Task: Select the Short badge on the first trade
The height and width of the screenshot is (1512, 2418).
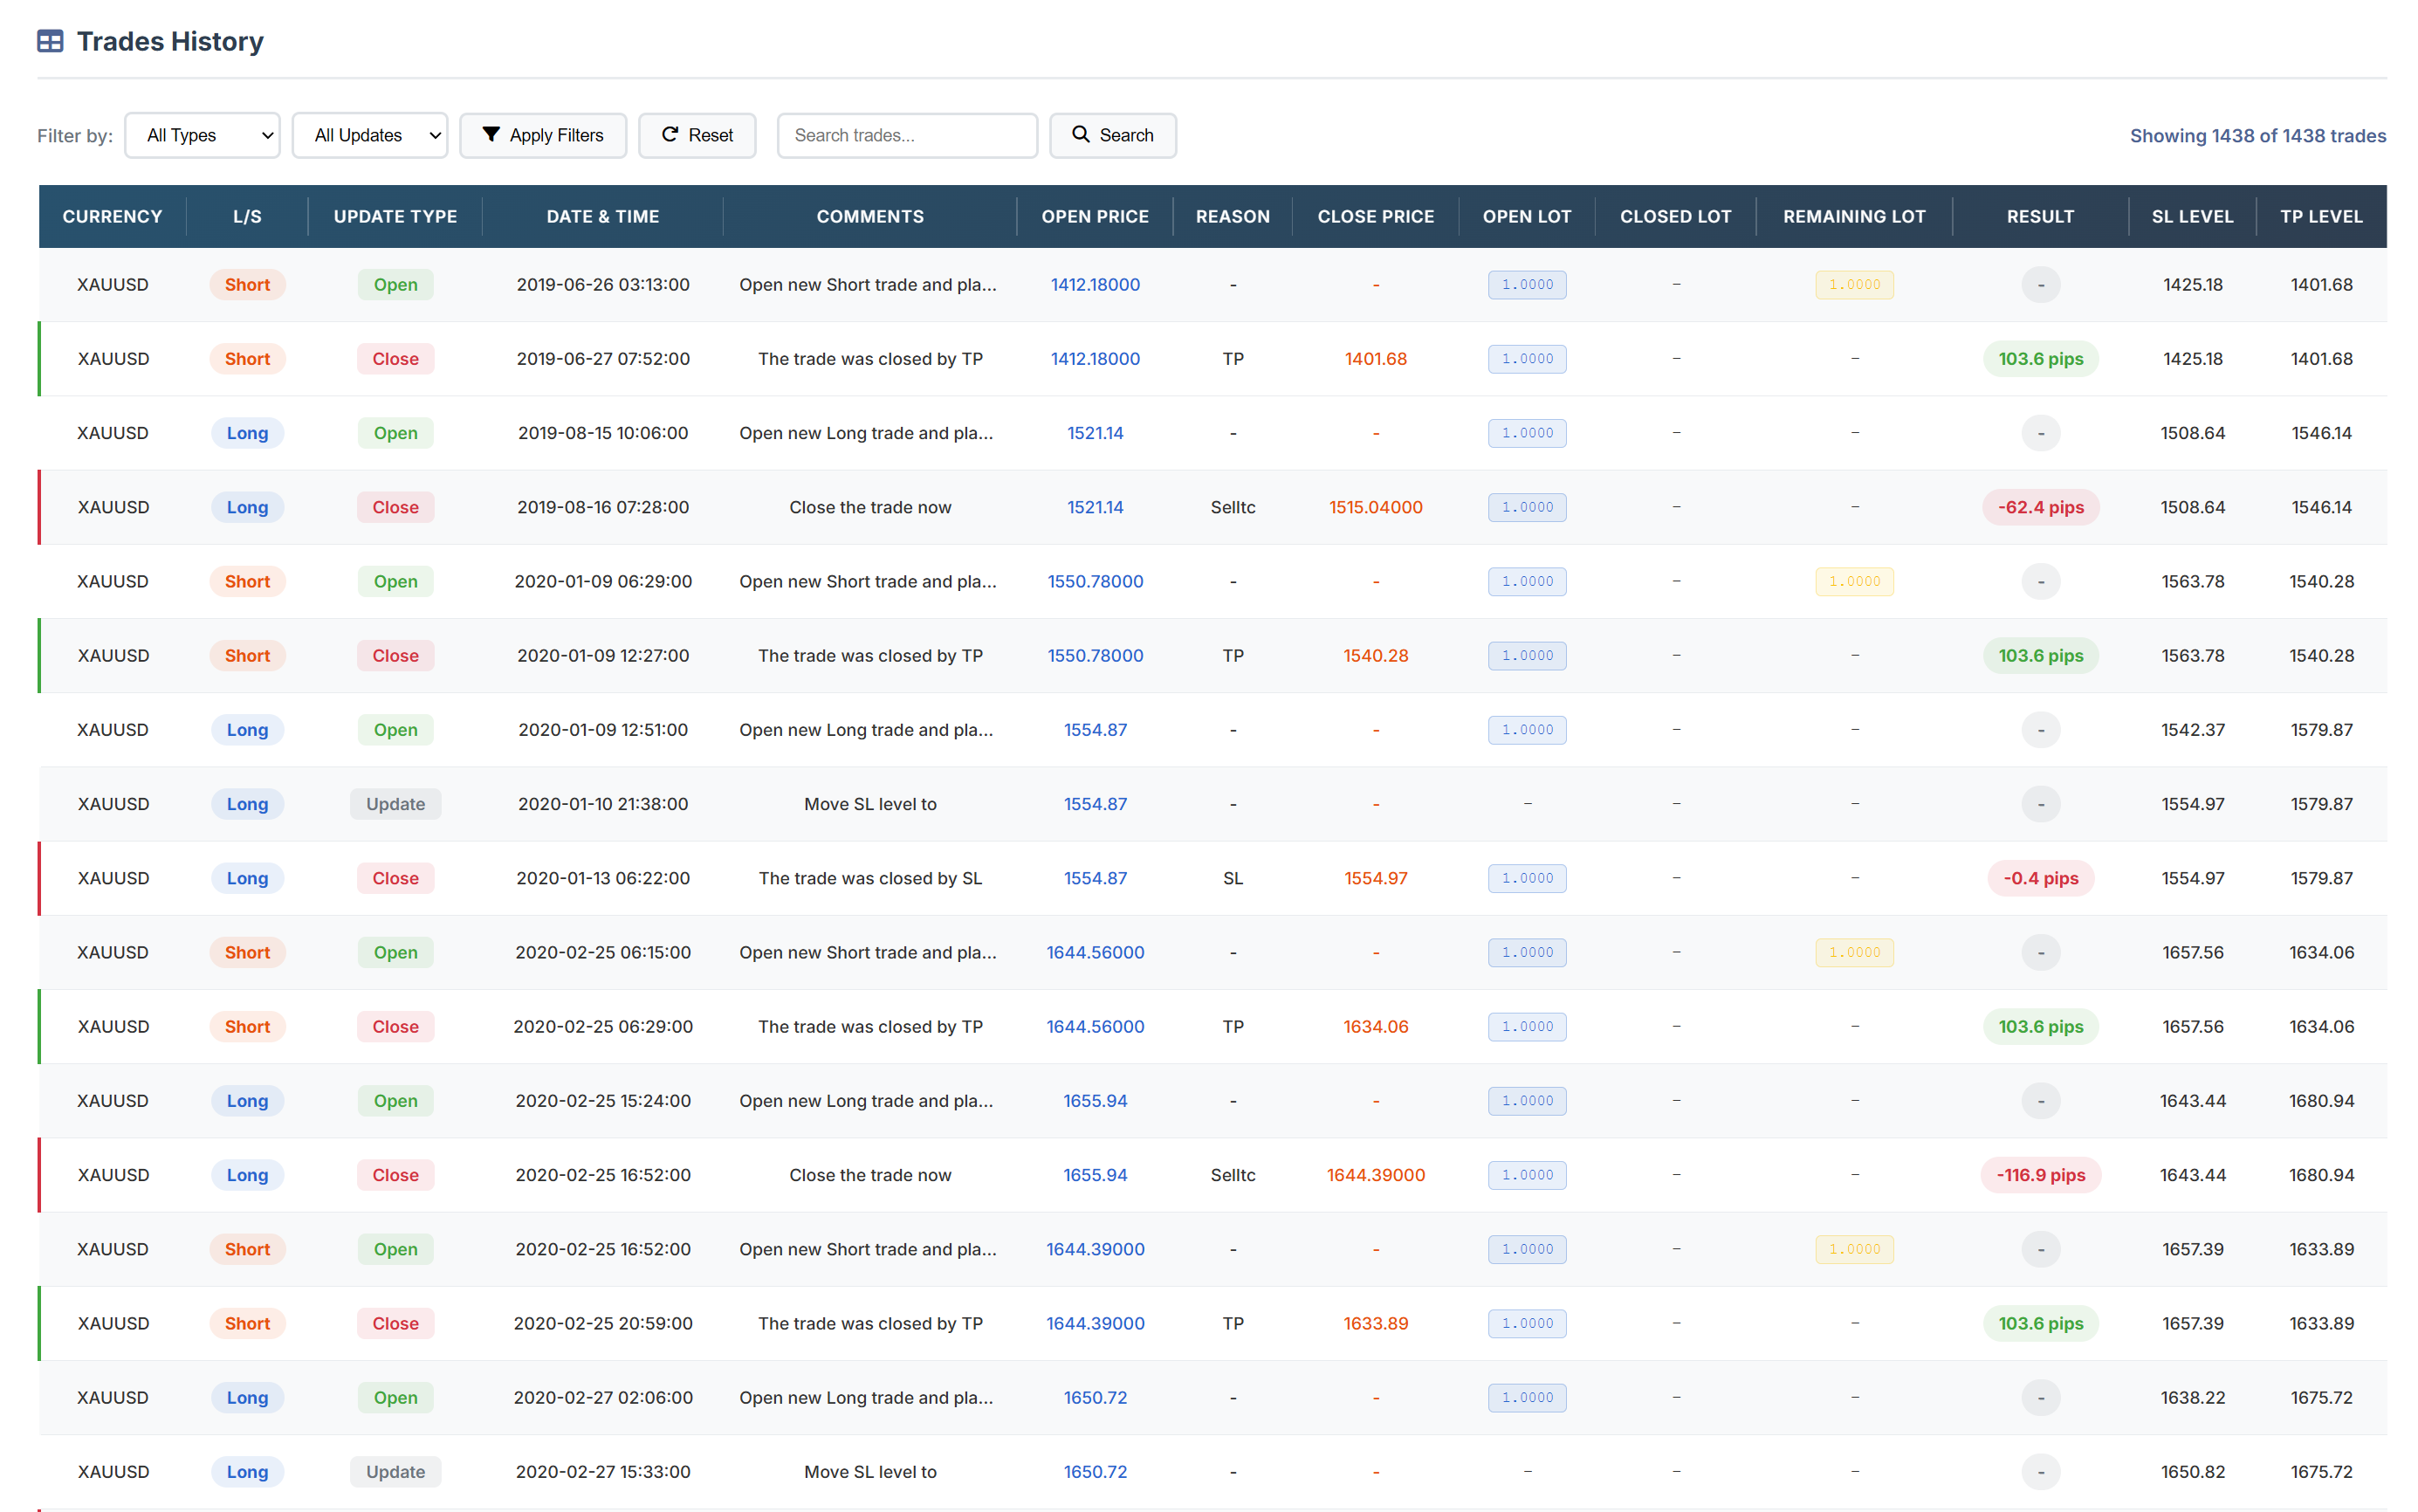Action: pyautogui.click(x=247, y=284)
